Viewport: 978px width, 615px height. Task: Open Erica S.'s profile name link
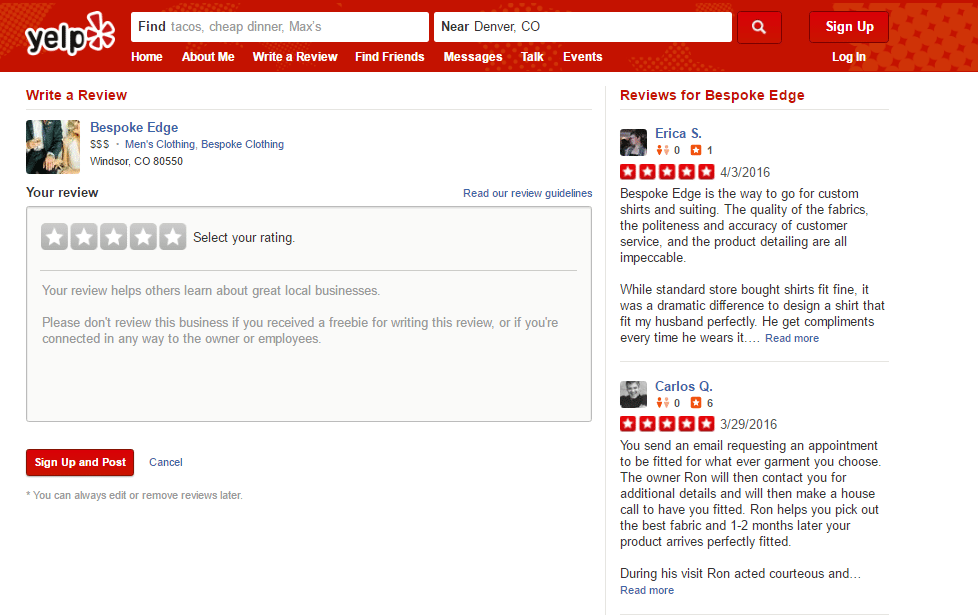[678, 133]
